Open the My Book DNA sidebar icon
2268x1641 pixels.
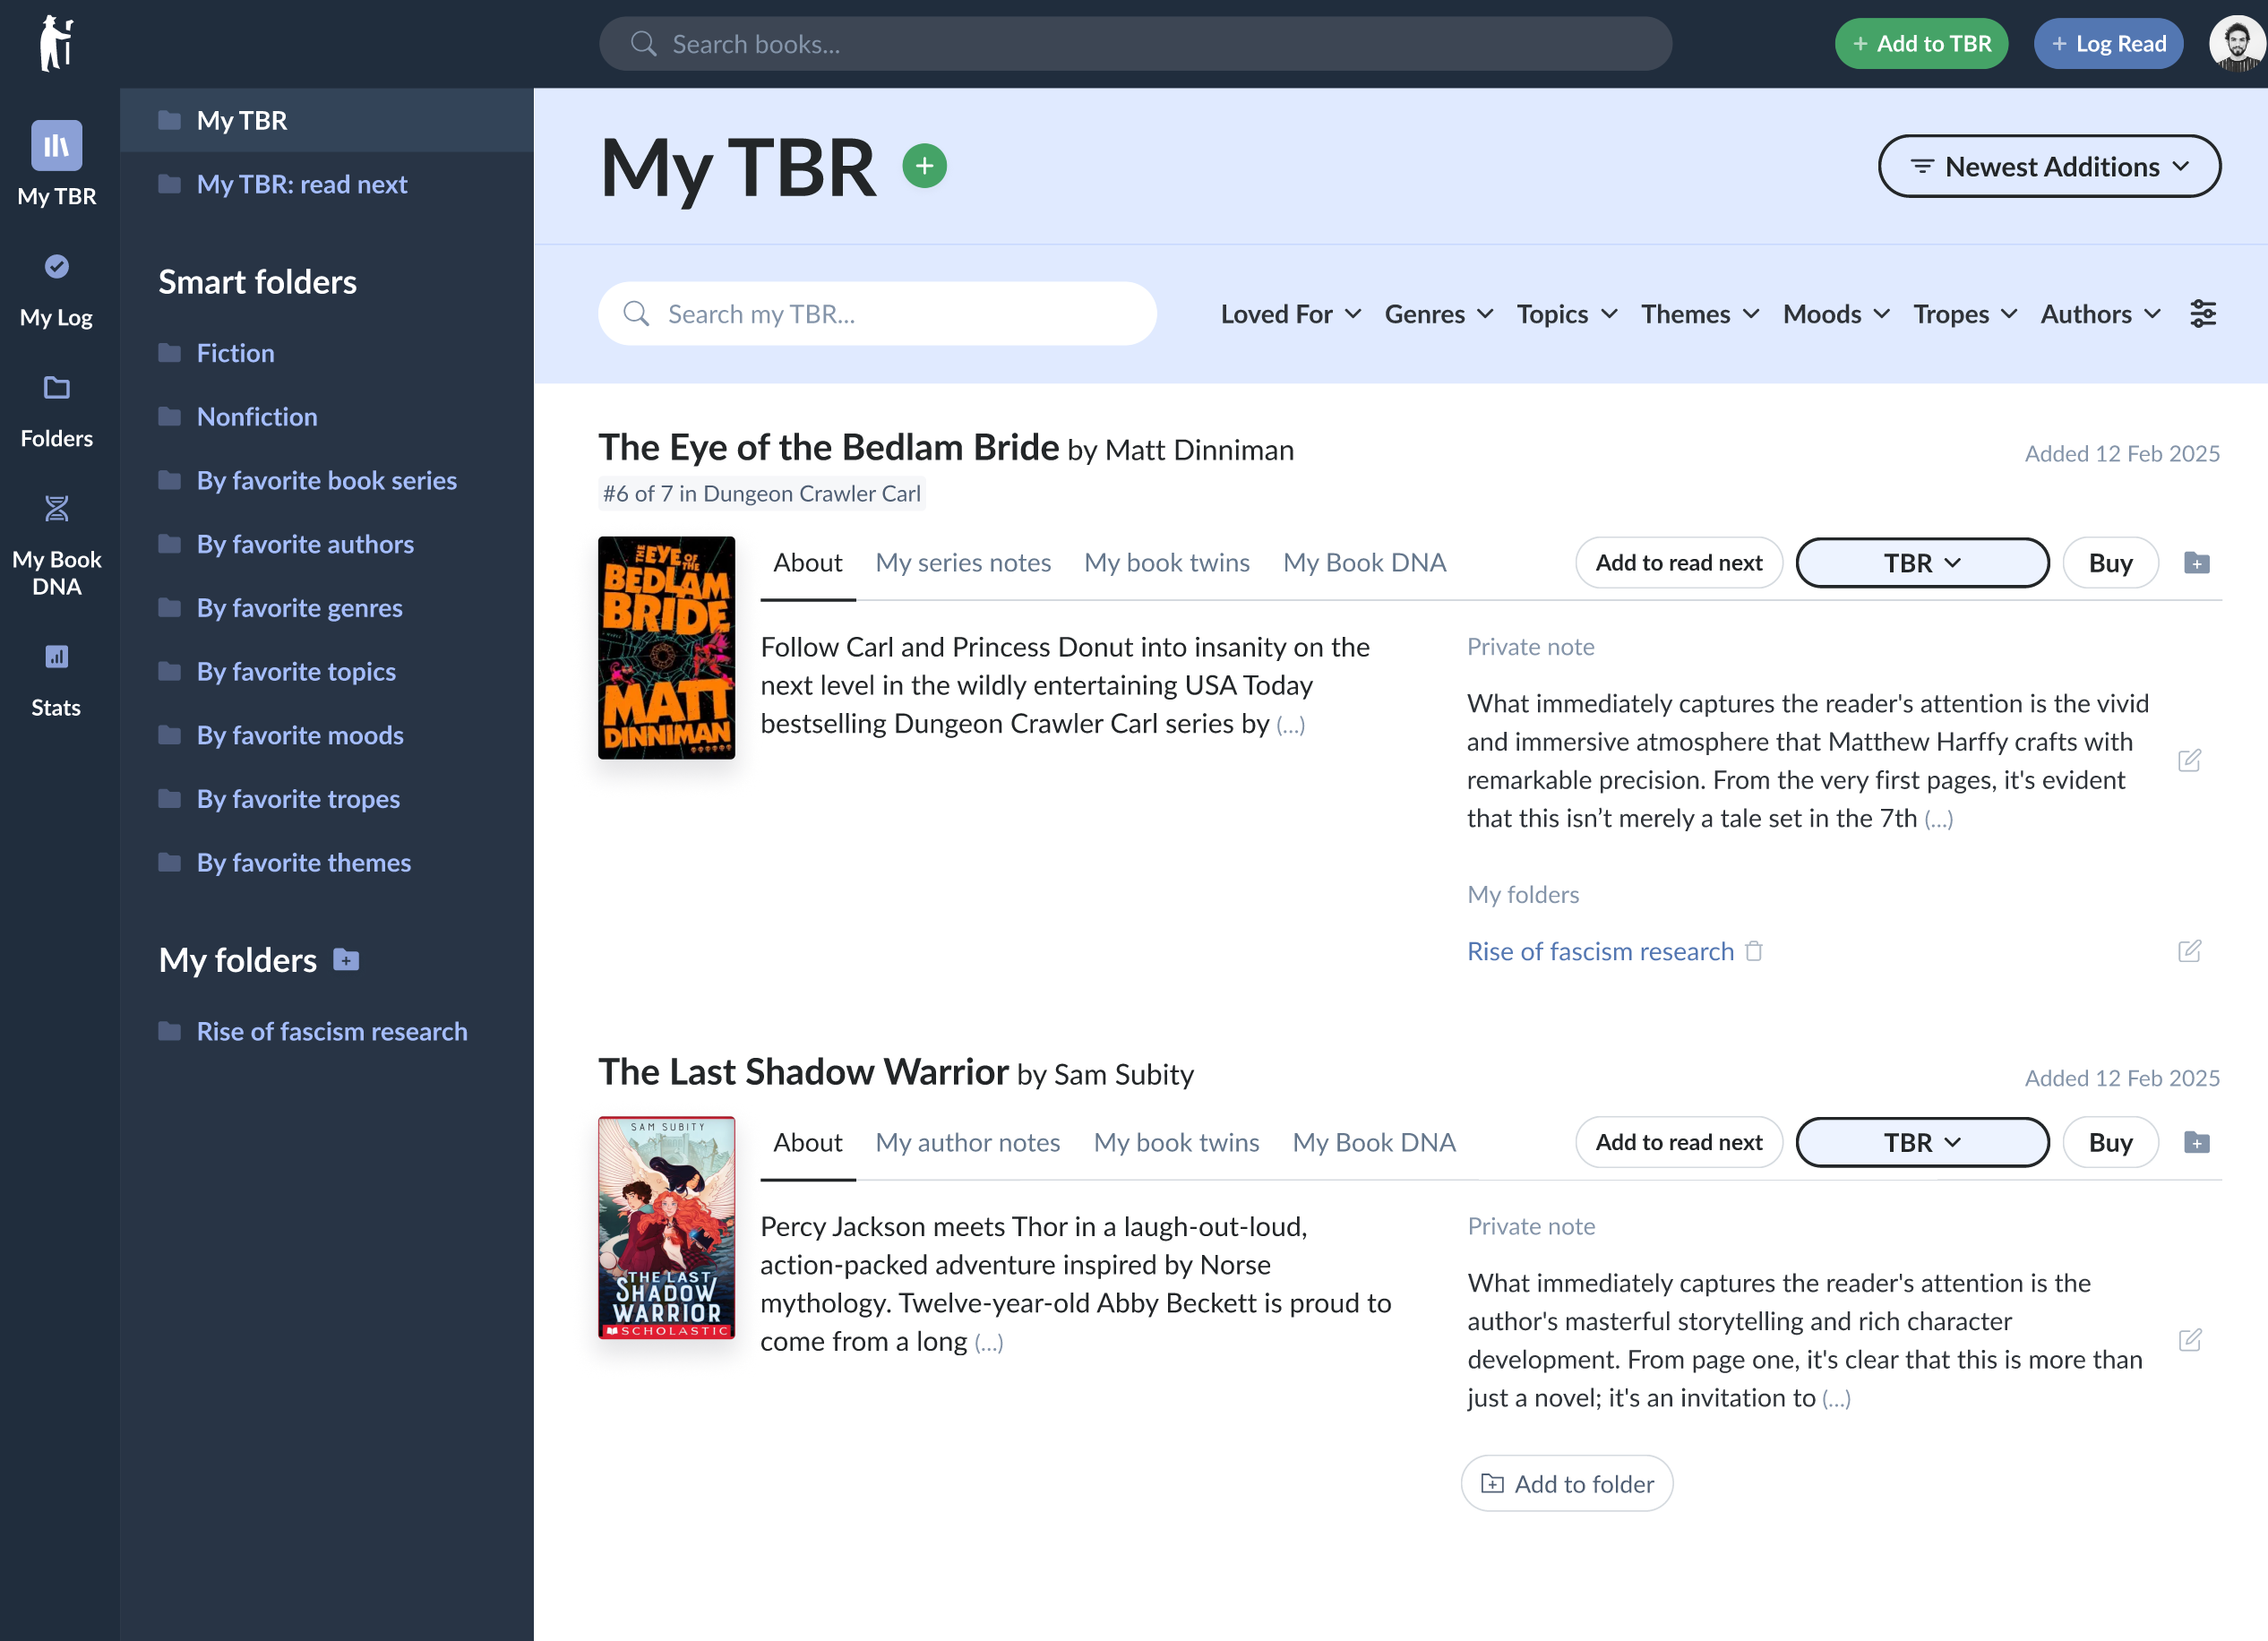56,510
